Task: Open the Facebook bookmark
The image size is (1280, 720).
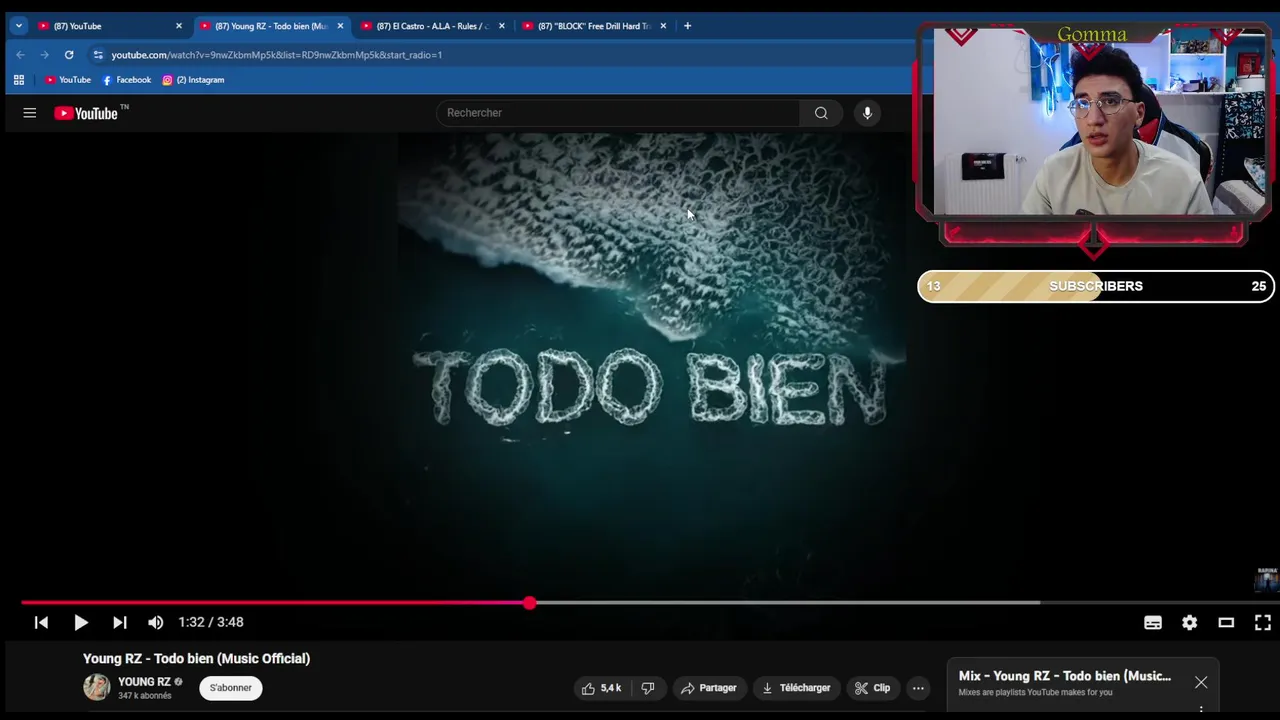Action: click(127, 80)
